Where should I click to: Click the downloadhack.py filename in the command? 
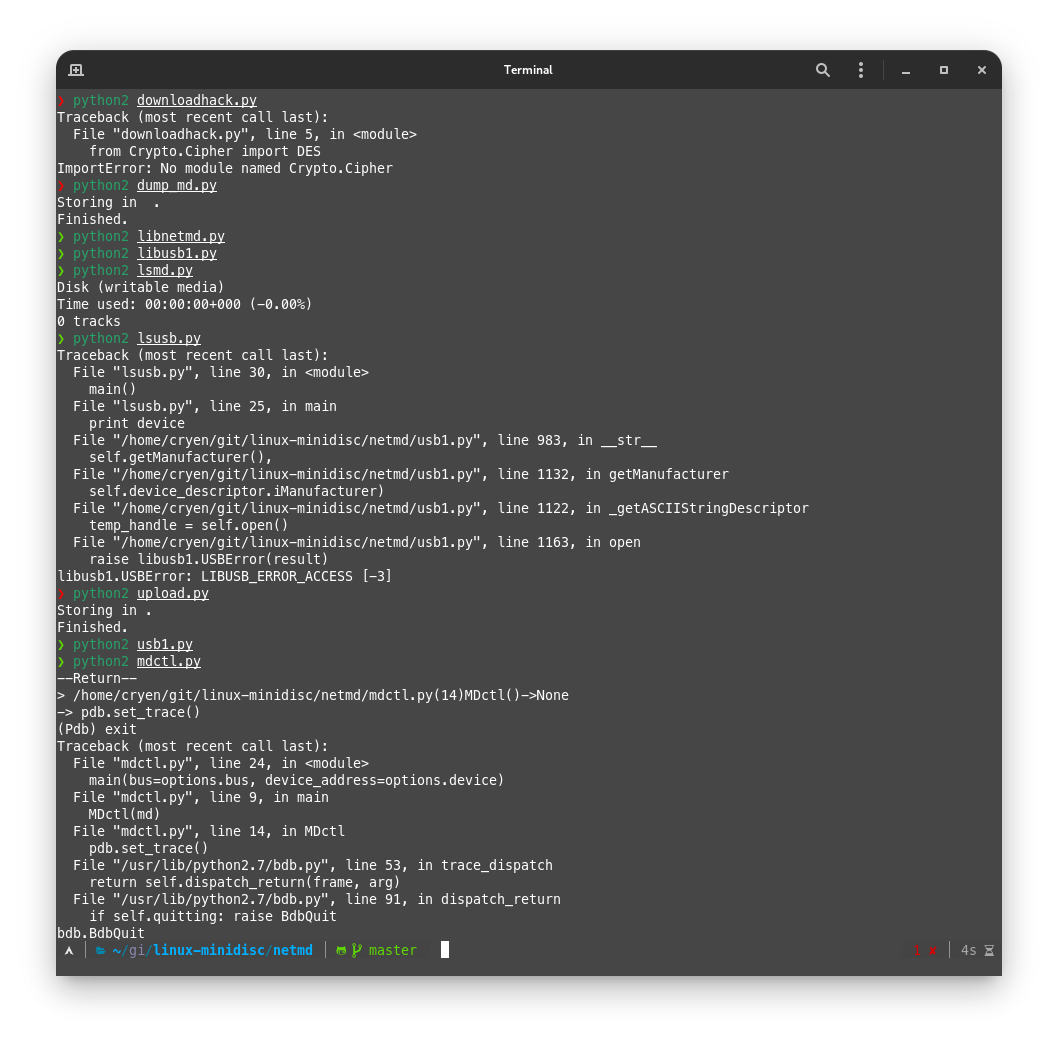click(x=196, y=101)
